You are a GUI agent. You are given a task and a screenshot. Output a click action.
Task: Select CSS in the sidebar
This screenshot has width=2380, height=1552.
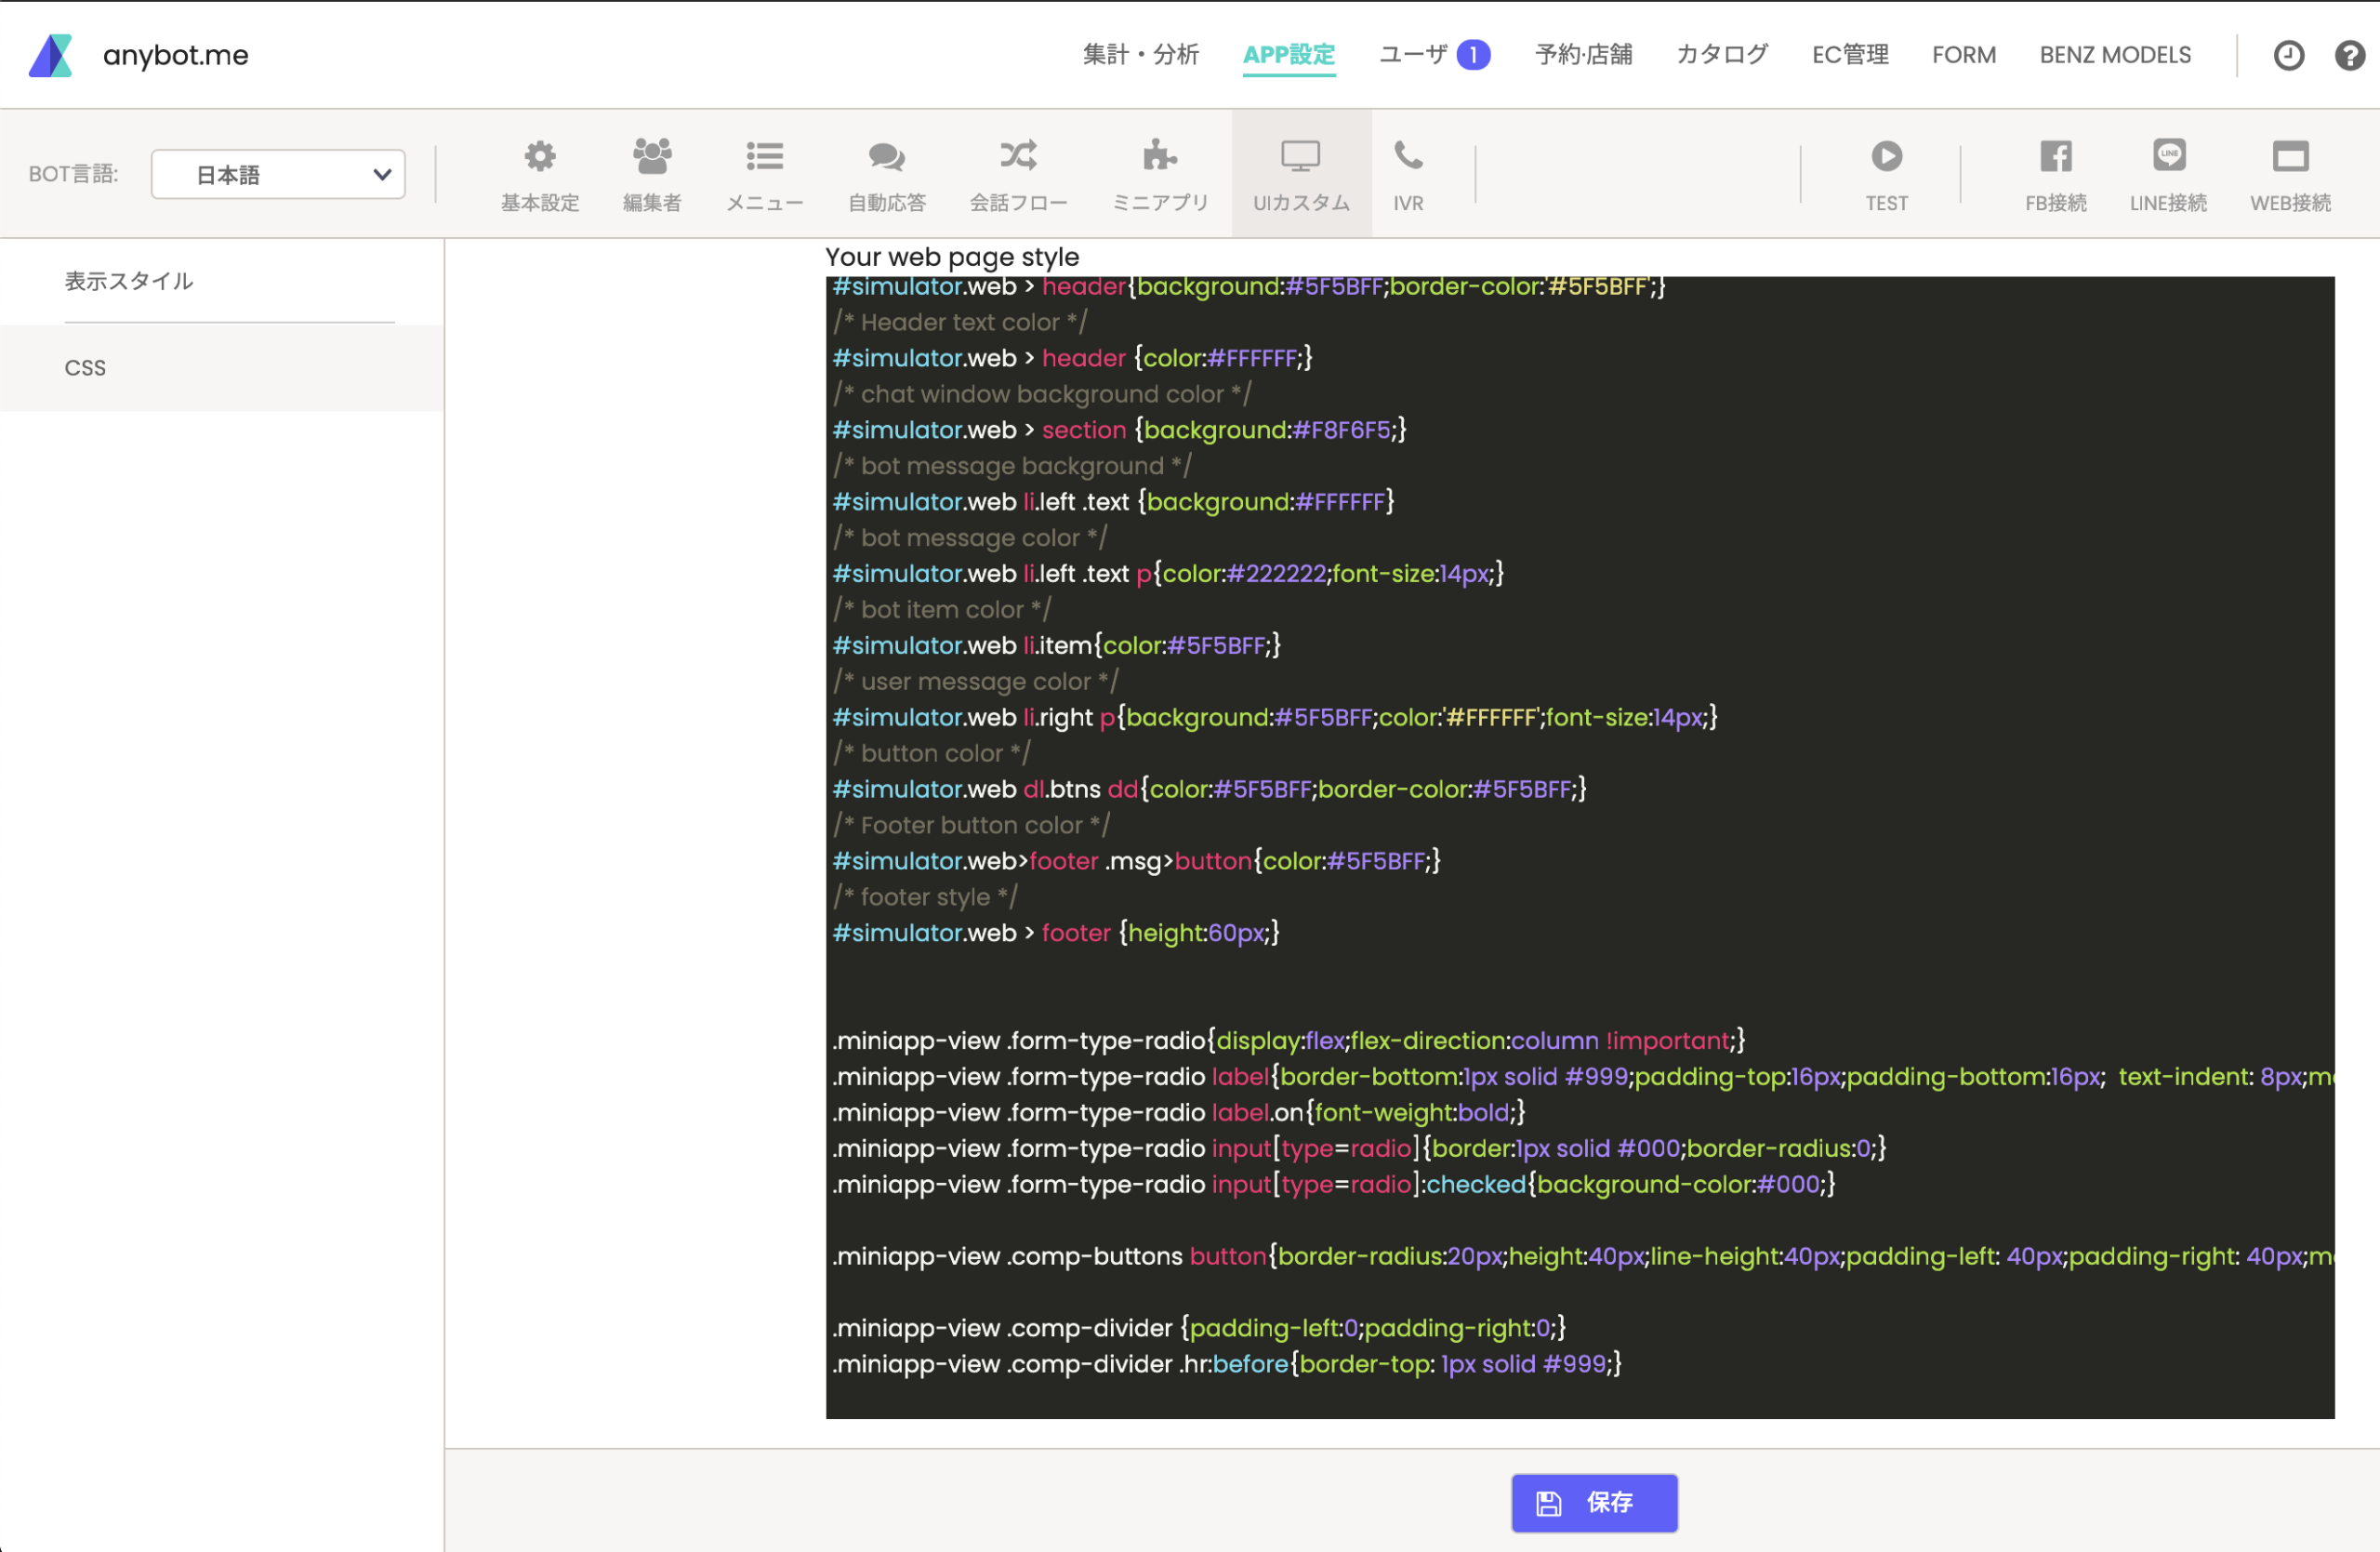click(85, 368)
